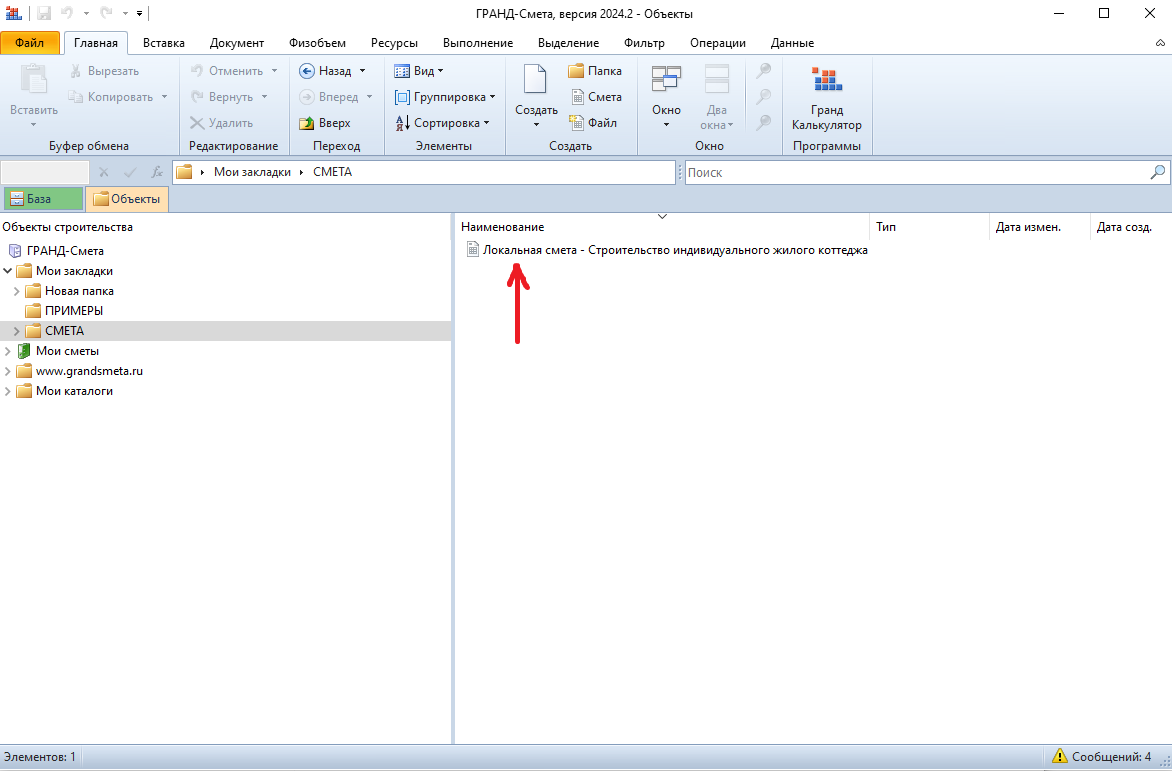Open the Сортировка dropdown
Image resolution: width=1172 pixels, height=771 pixels.
click(x=442, y=123)
